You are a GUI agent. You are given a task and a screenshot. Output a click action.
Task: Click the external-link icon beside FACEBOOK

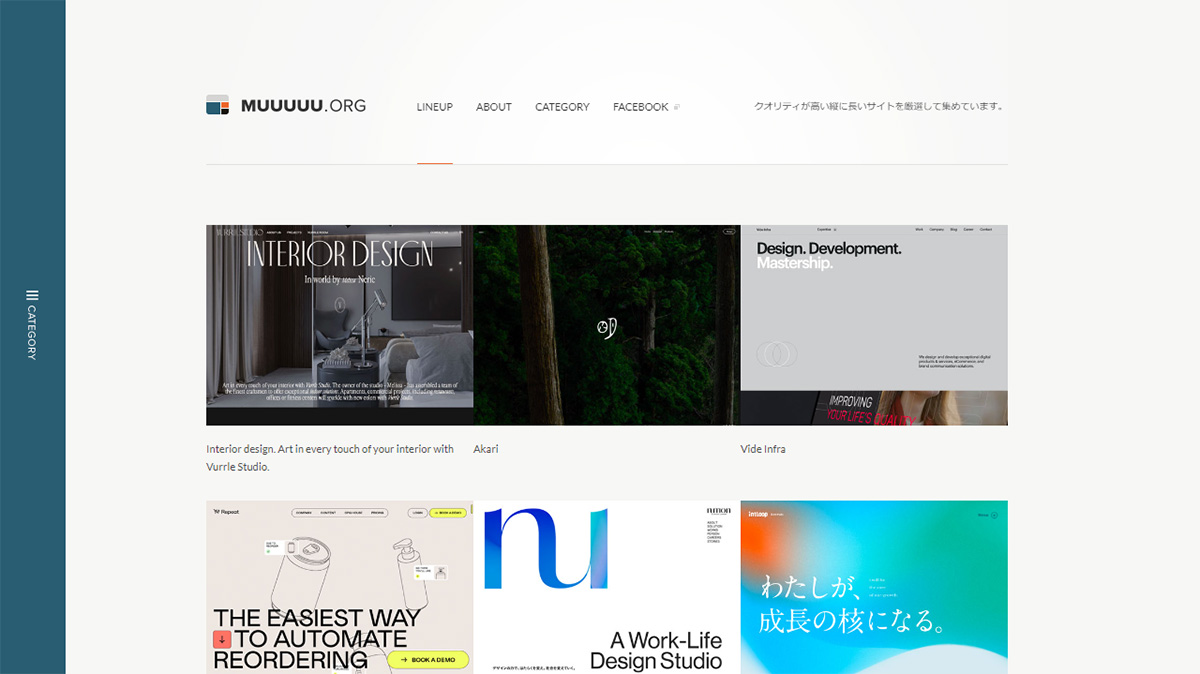pos(677,106)
